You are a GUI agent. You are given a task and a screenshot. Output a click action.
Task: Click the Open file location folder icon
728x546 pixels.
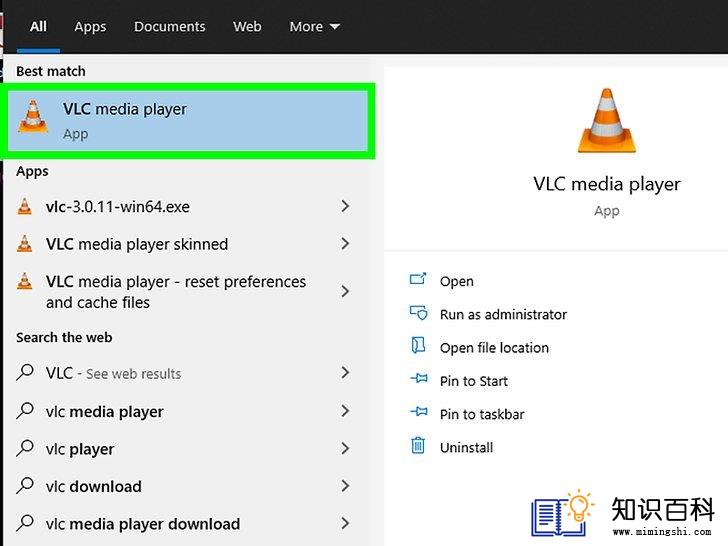tap(418, 346)
